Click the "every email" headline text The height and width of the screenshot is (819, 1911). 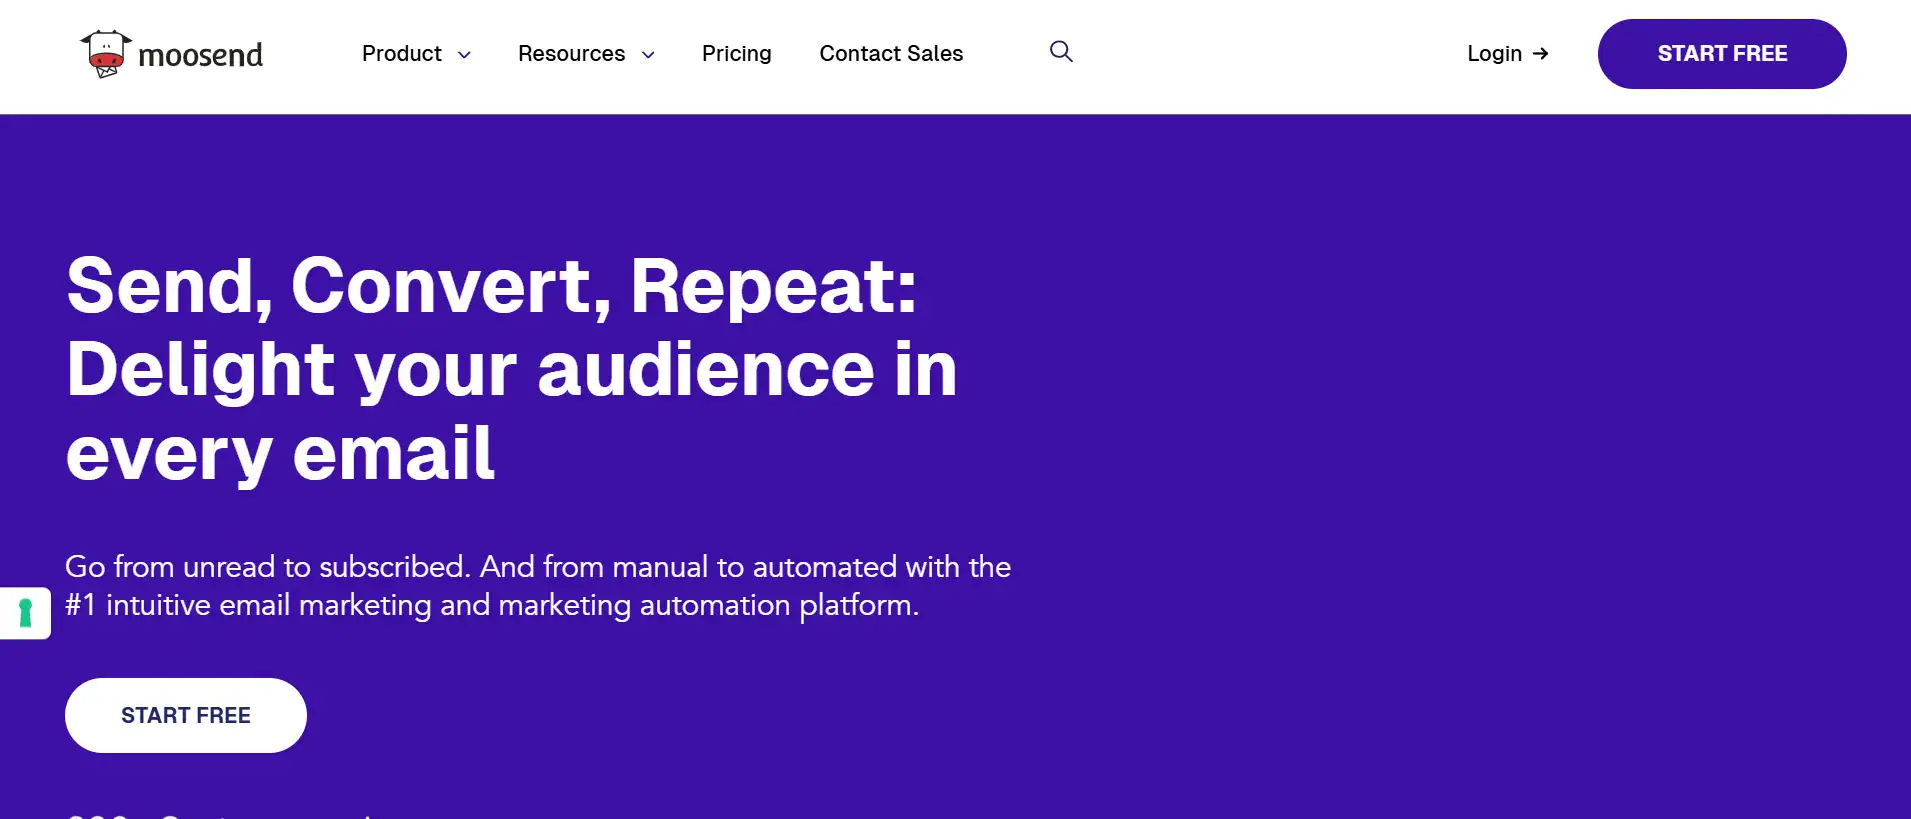[280, 453]
